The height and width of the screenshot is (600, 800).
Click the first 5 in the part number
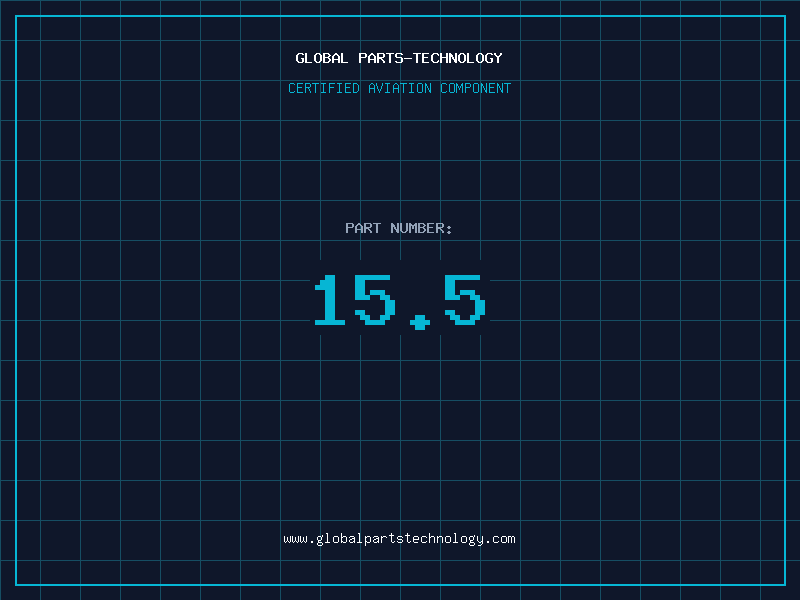pyautogui.click(x=376, y=301)
